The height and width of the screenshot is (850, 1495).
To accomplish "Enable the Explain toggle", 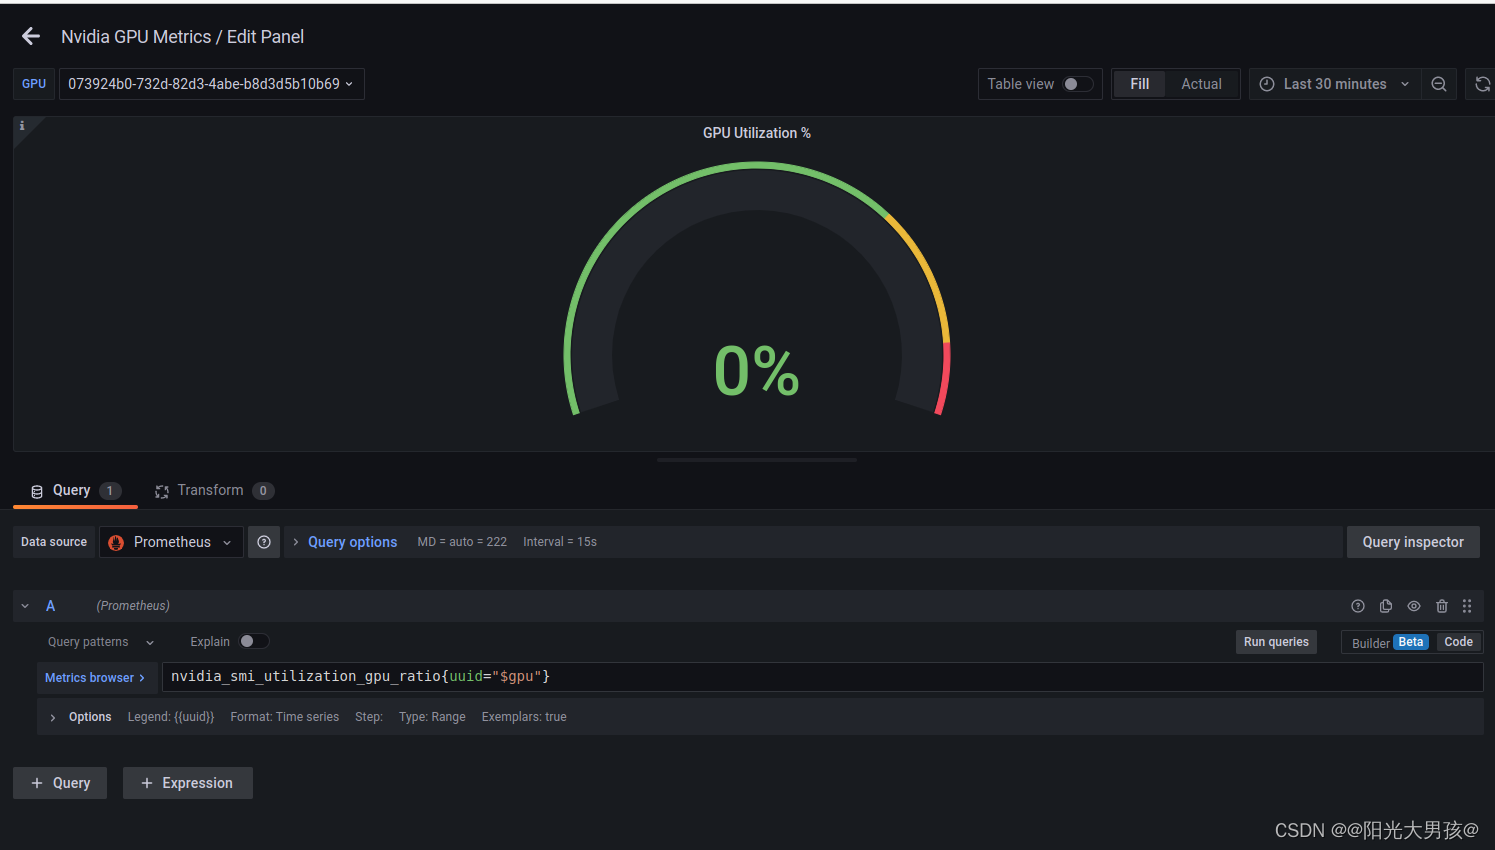I will pyautogui.click(x=254, y=641).
